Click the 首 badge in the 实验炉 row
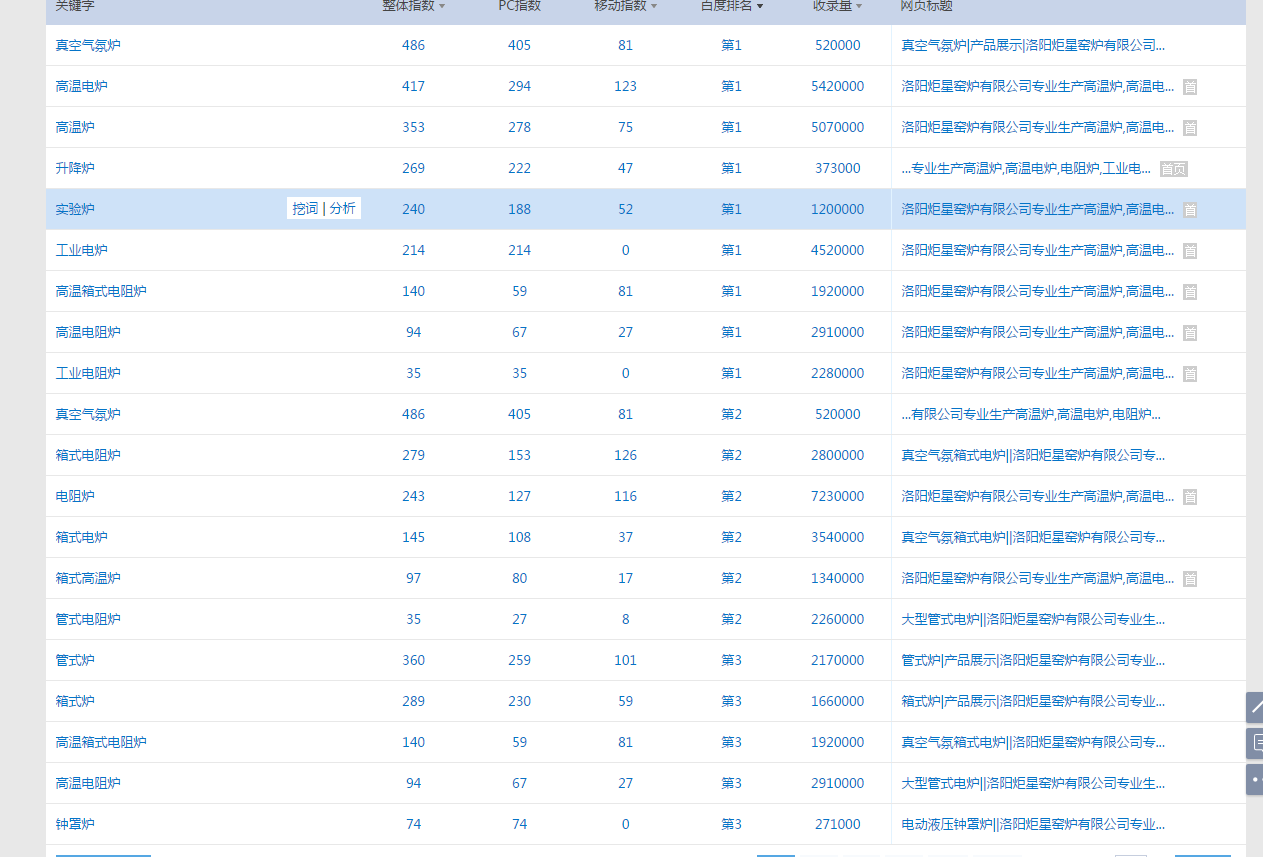Screen dimensions: 1263x857 [1190, 210]
